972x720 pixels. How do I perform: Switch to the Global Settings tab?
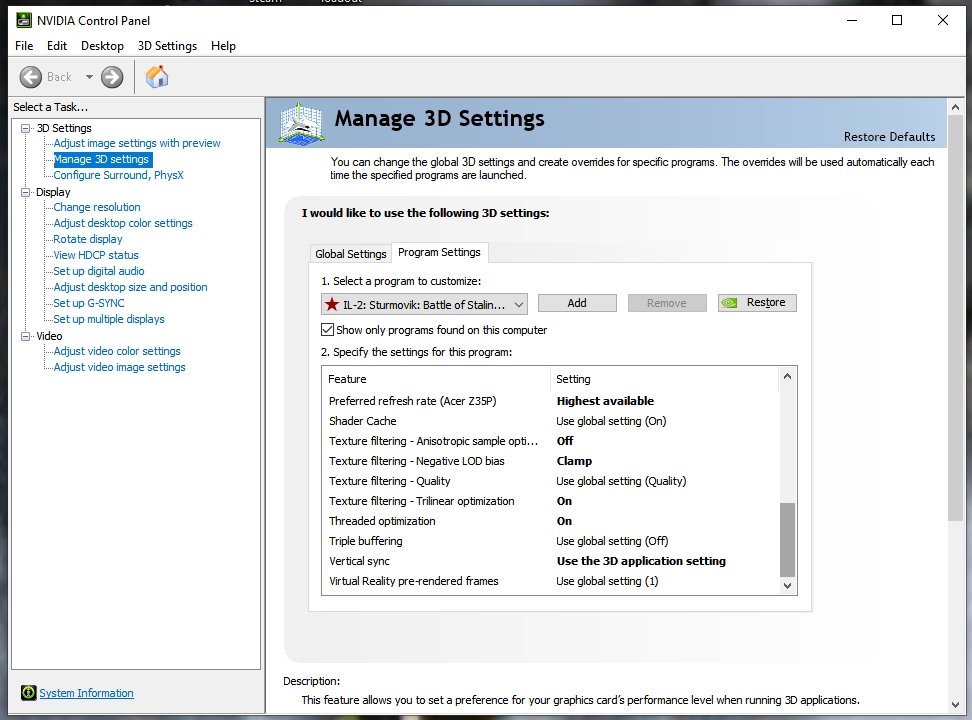[350, 254]
